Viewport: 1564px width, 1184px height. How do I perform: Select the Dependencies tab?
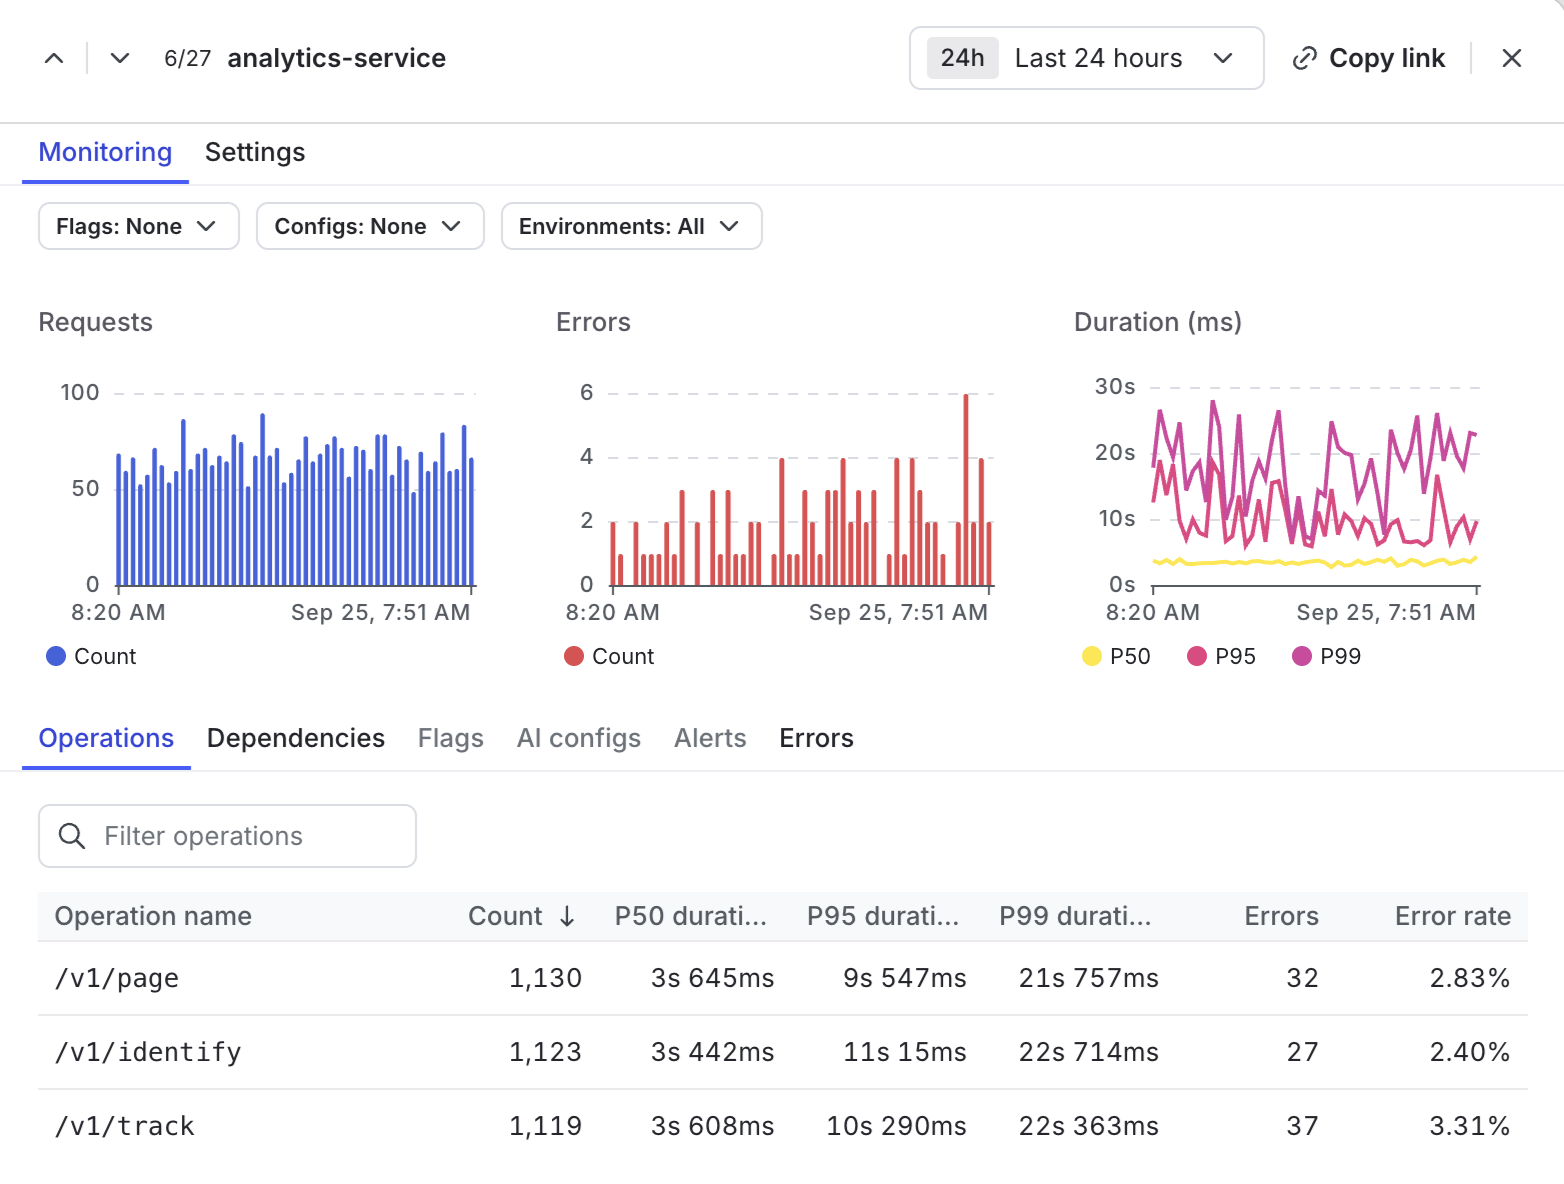point(296,738)
